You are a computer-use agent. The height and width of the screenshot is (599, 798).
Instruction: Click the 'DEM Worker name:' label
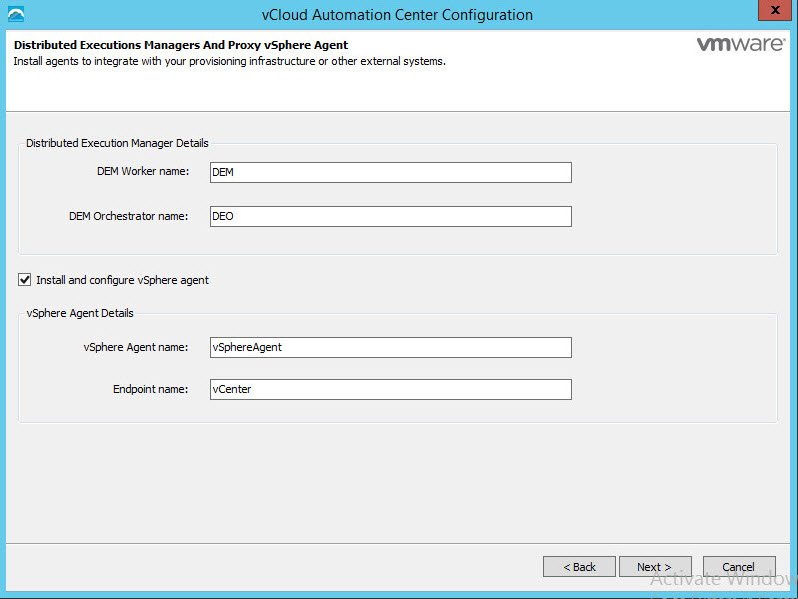[142, 172]
